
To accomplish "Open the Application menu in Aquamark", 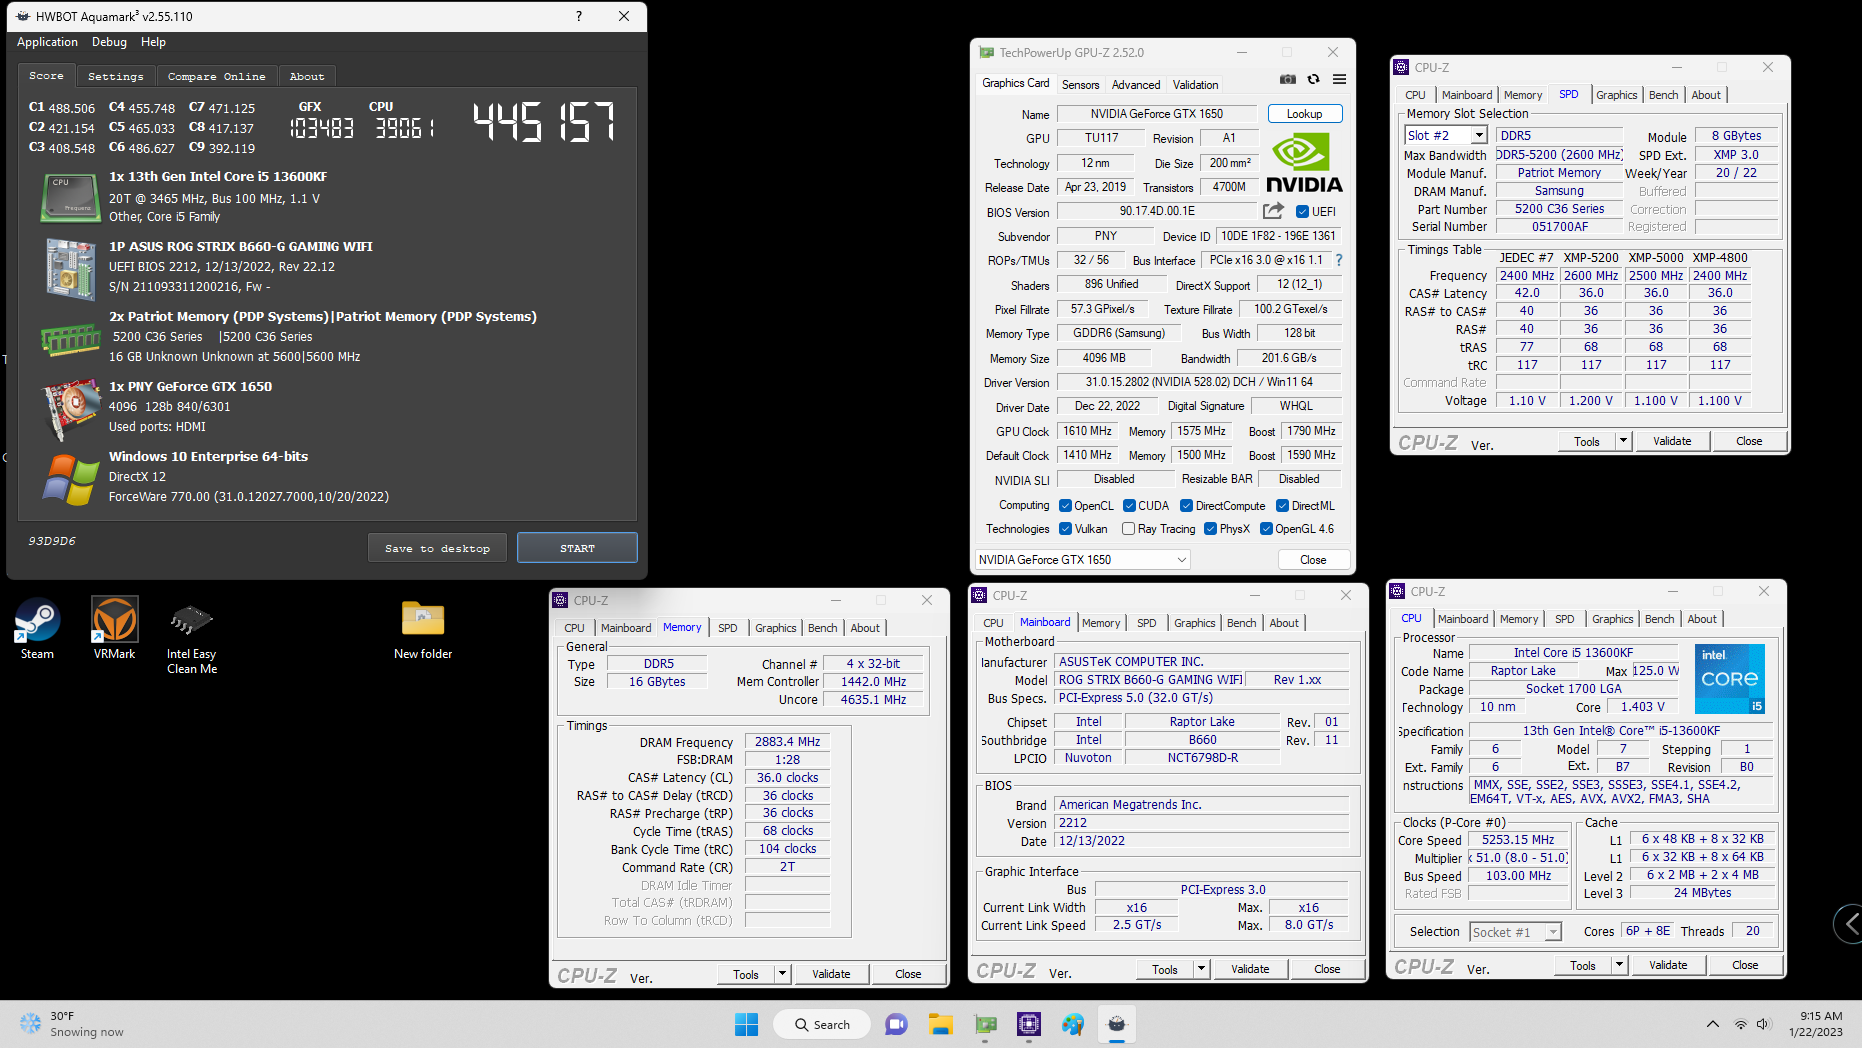I will point(47,42).
